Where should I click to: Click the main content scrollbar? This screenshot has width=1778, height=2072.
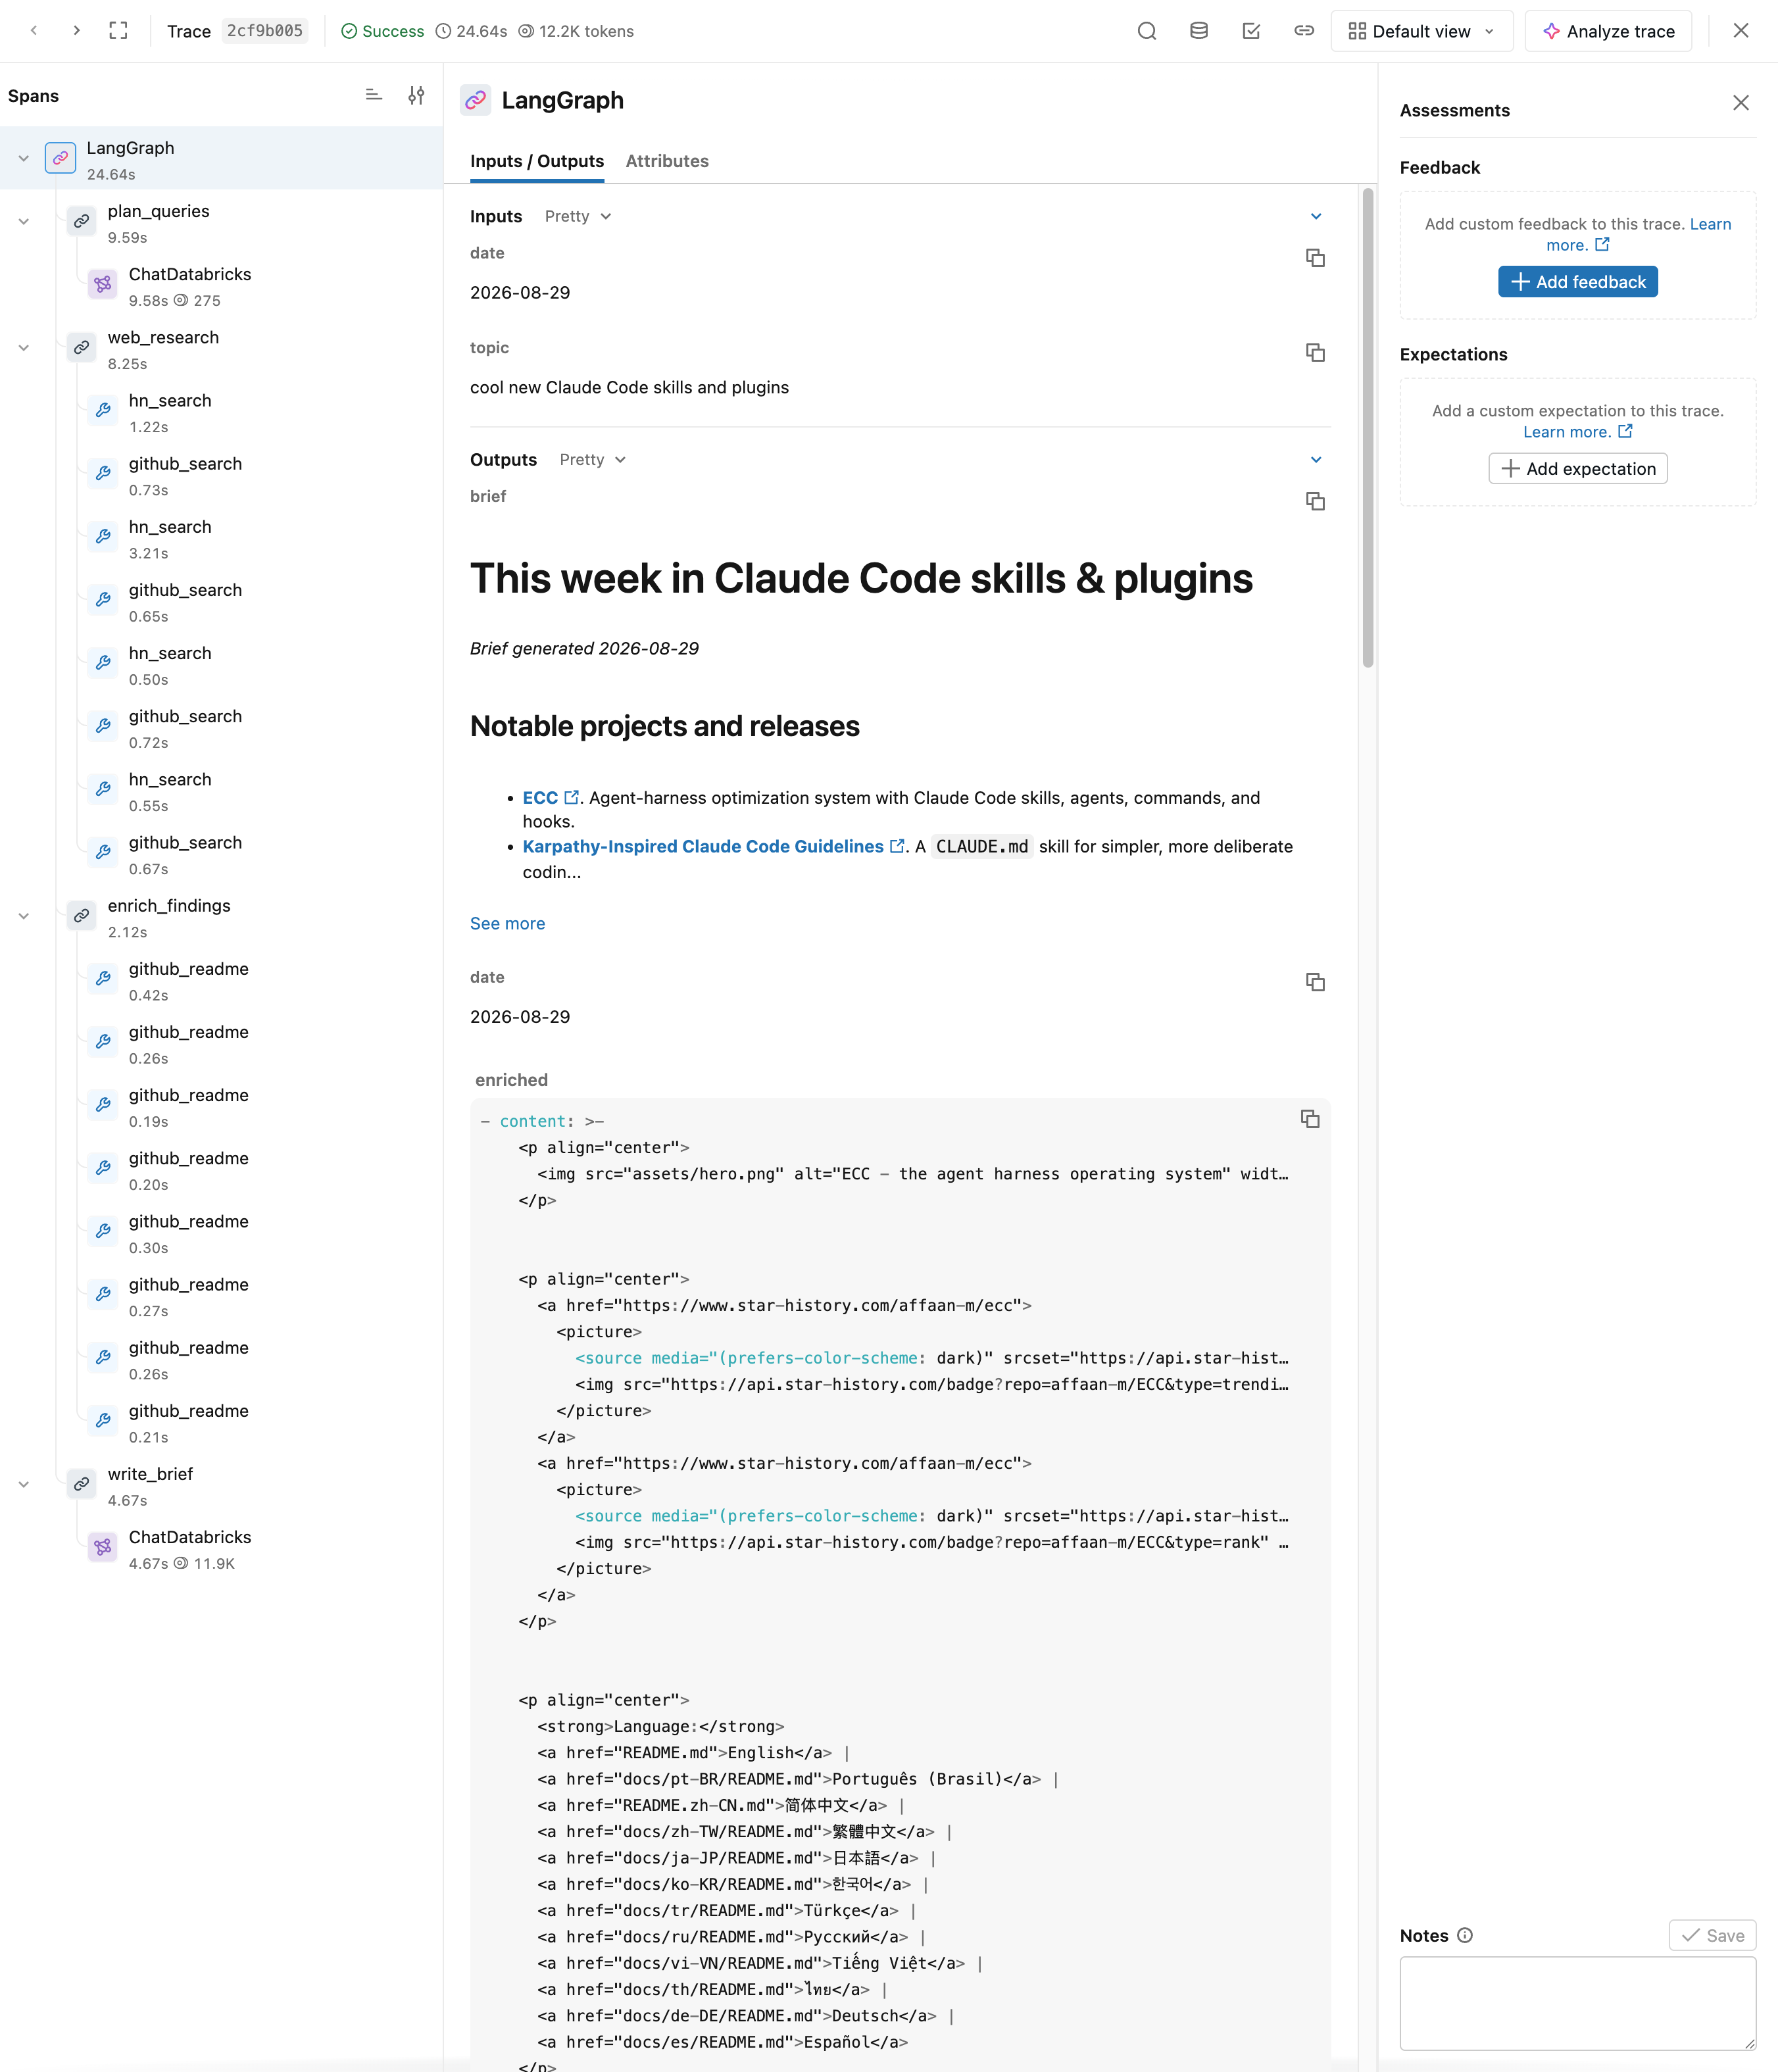(1367, 428)
